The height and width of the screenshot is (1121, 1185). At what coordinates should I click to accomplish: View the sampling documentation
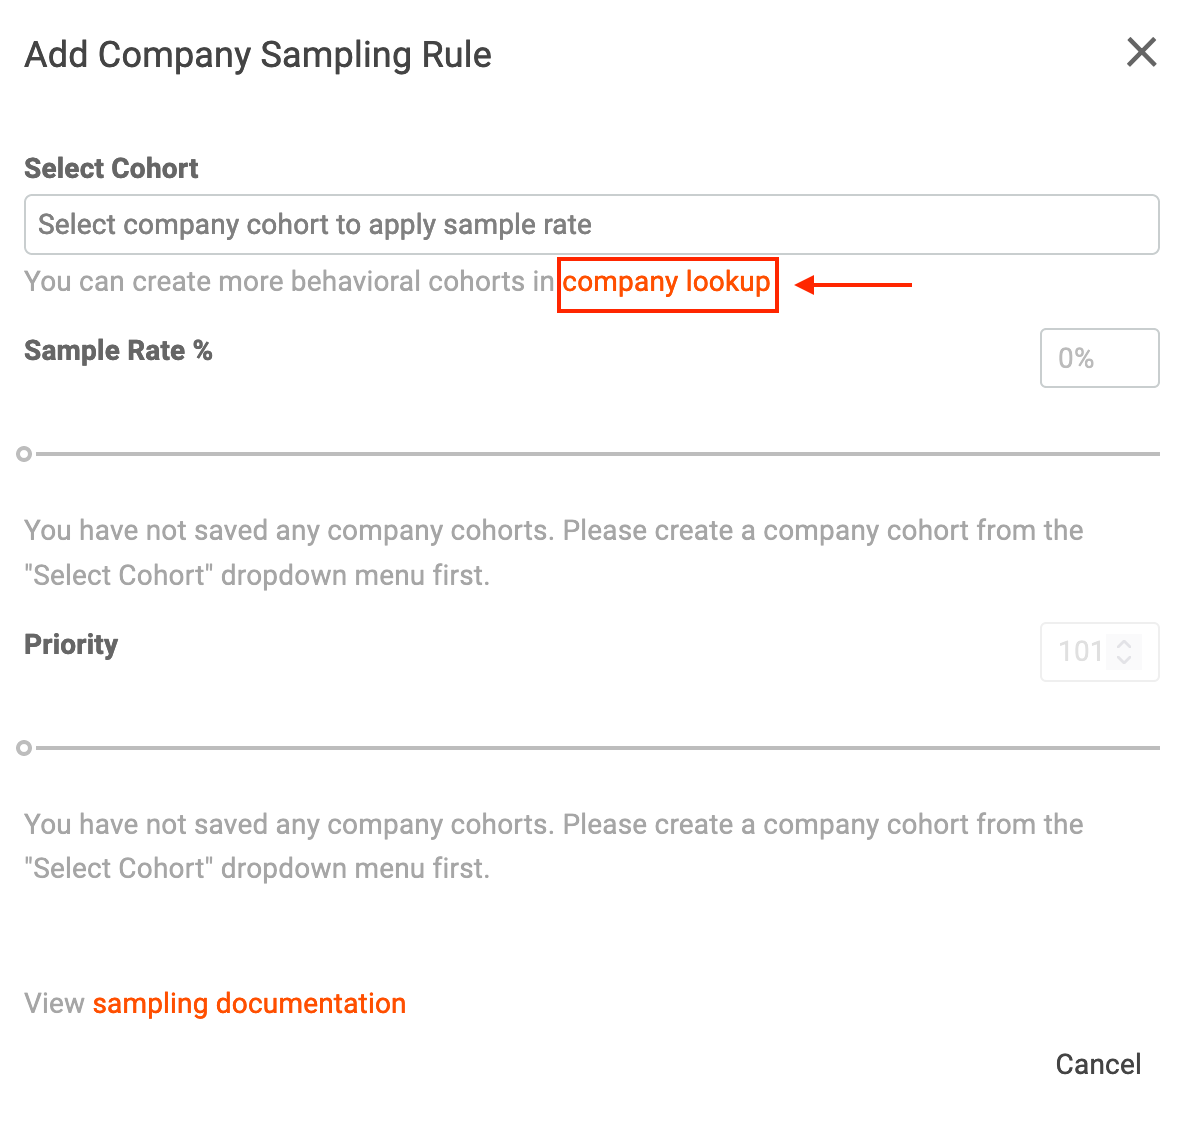click(x=249, y=1003)
